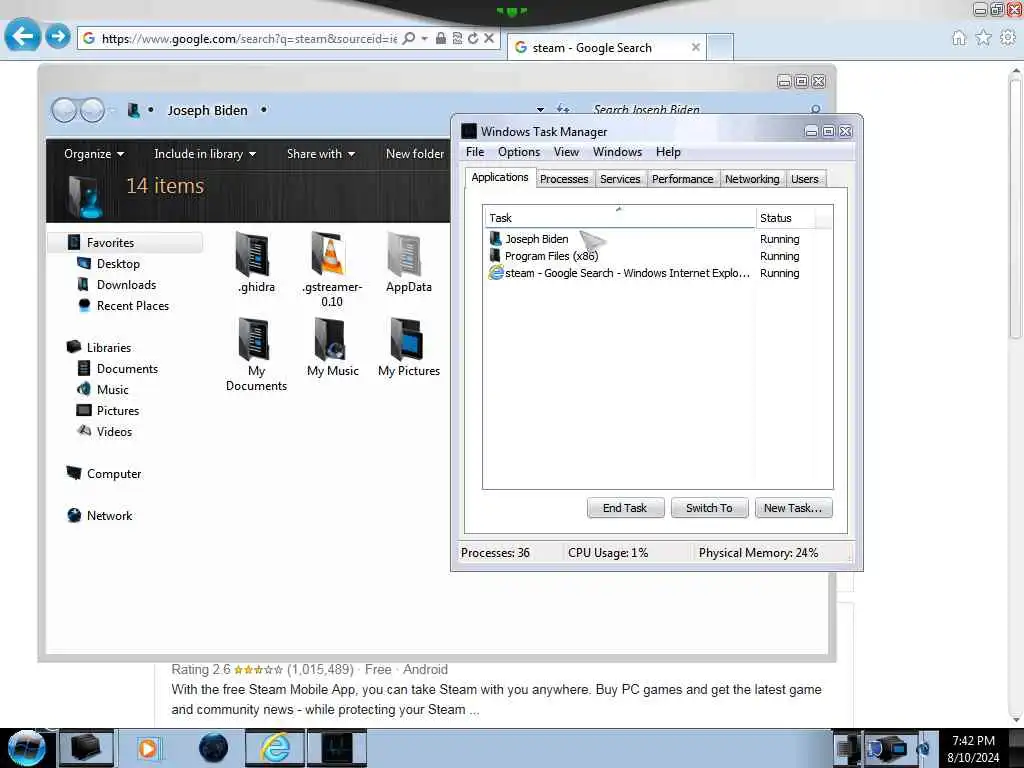This screenshot has width=1024, height=768.
Task: Select Desktop under Favorites
Action: pyautogui.click(x=118, y=264)
